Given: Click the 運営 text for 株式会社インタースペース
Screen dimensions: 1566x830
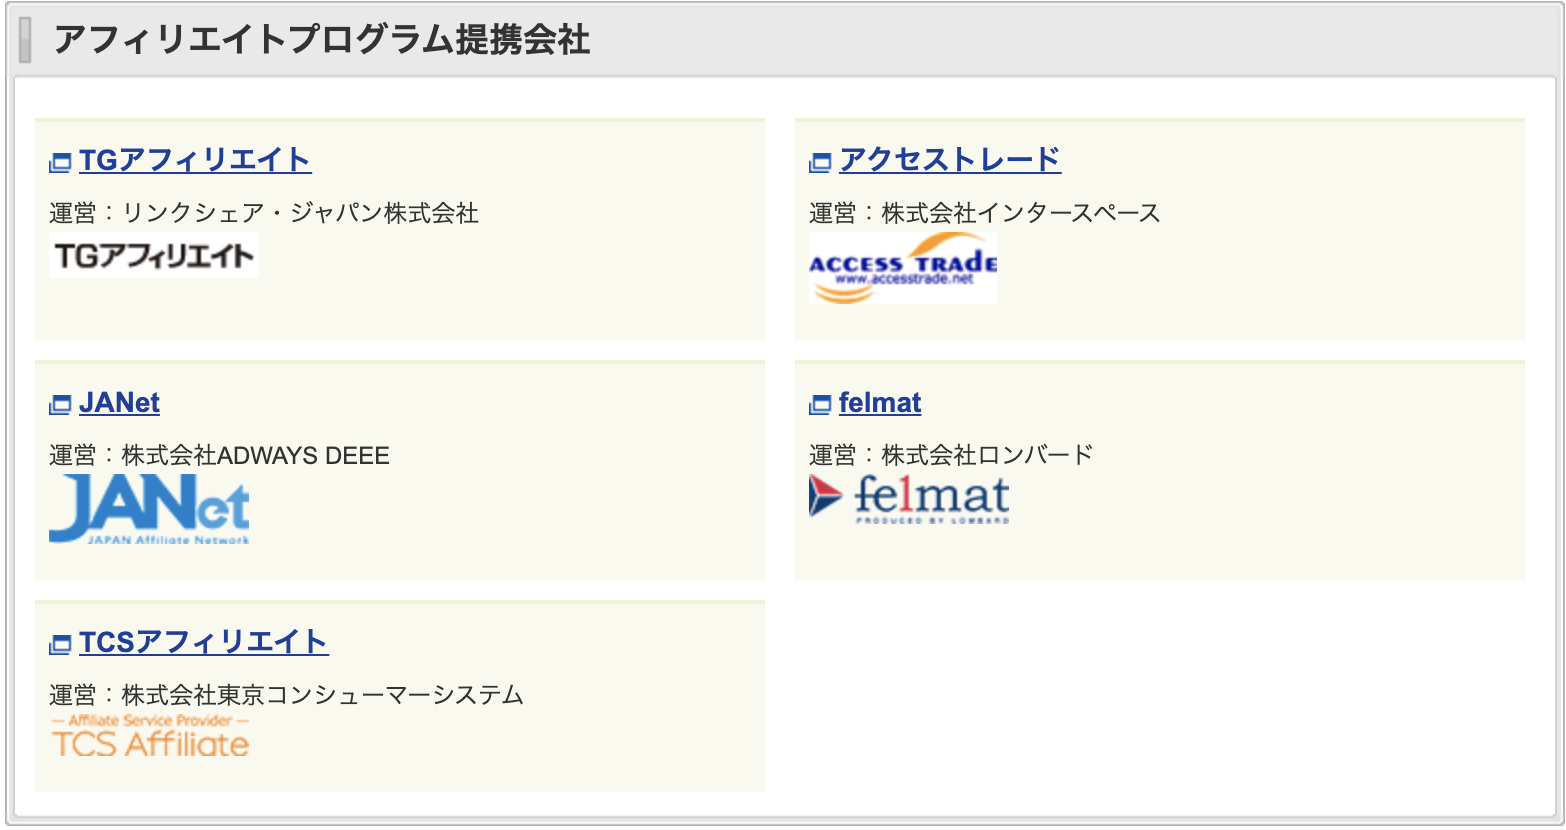Looking at the screenshot, I should pyautogui.click(x=983, y=211).
